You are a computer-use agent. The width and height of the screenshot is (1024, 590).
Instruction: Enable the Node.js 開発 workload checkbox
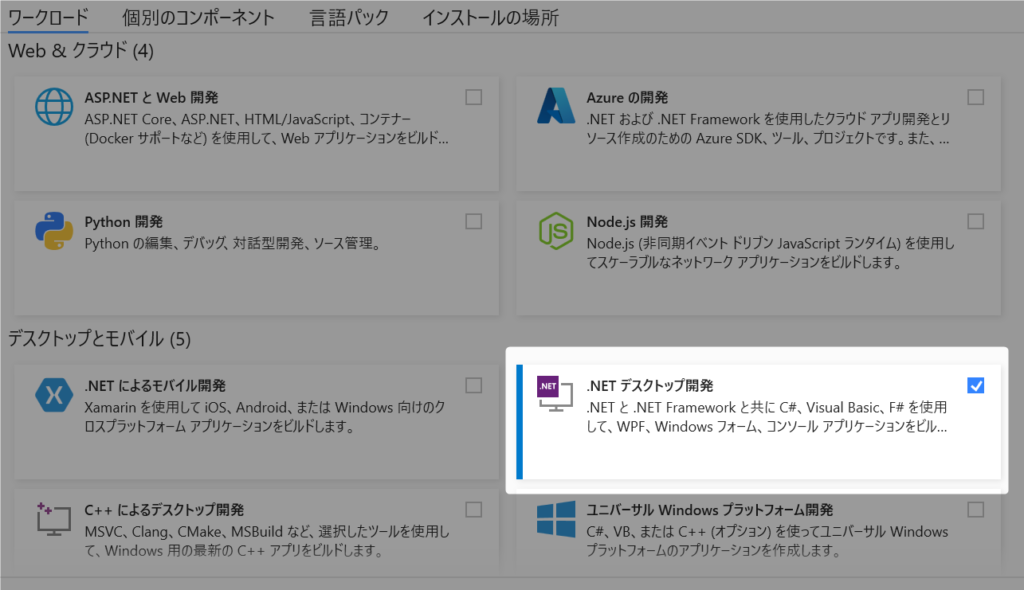[976, 221]
